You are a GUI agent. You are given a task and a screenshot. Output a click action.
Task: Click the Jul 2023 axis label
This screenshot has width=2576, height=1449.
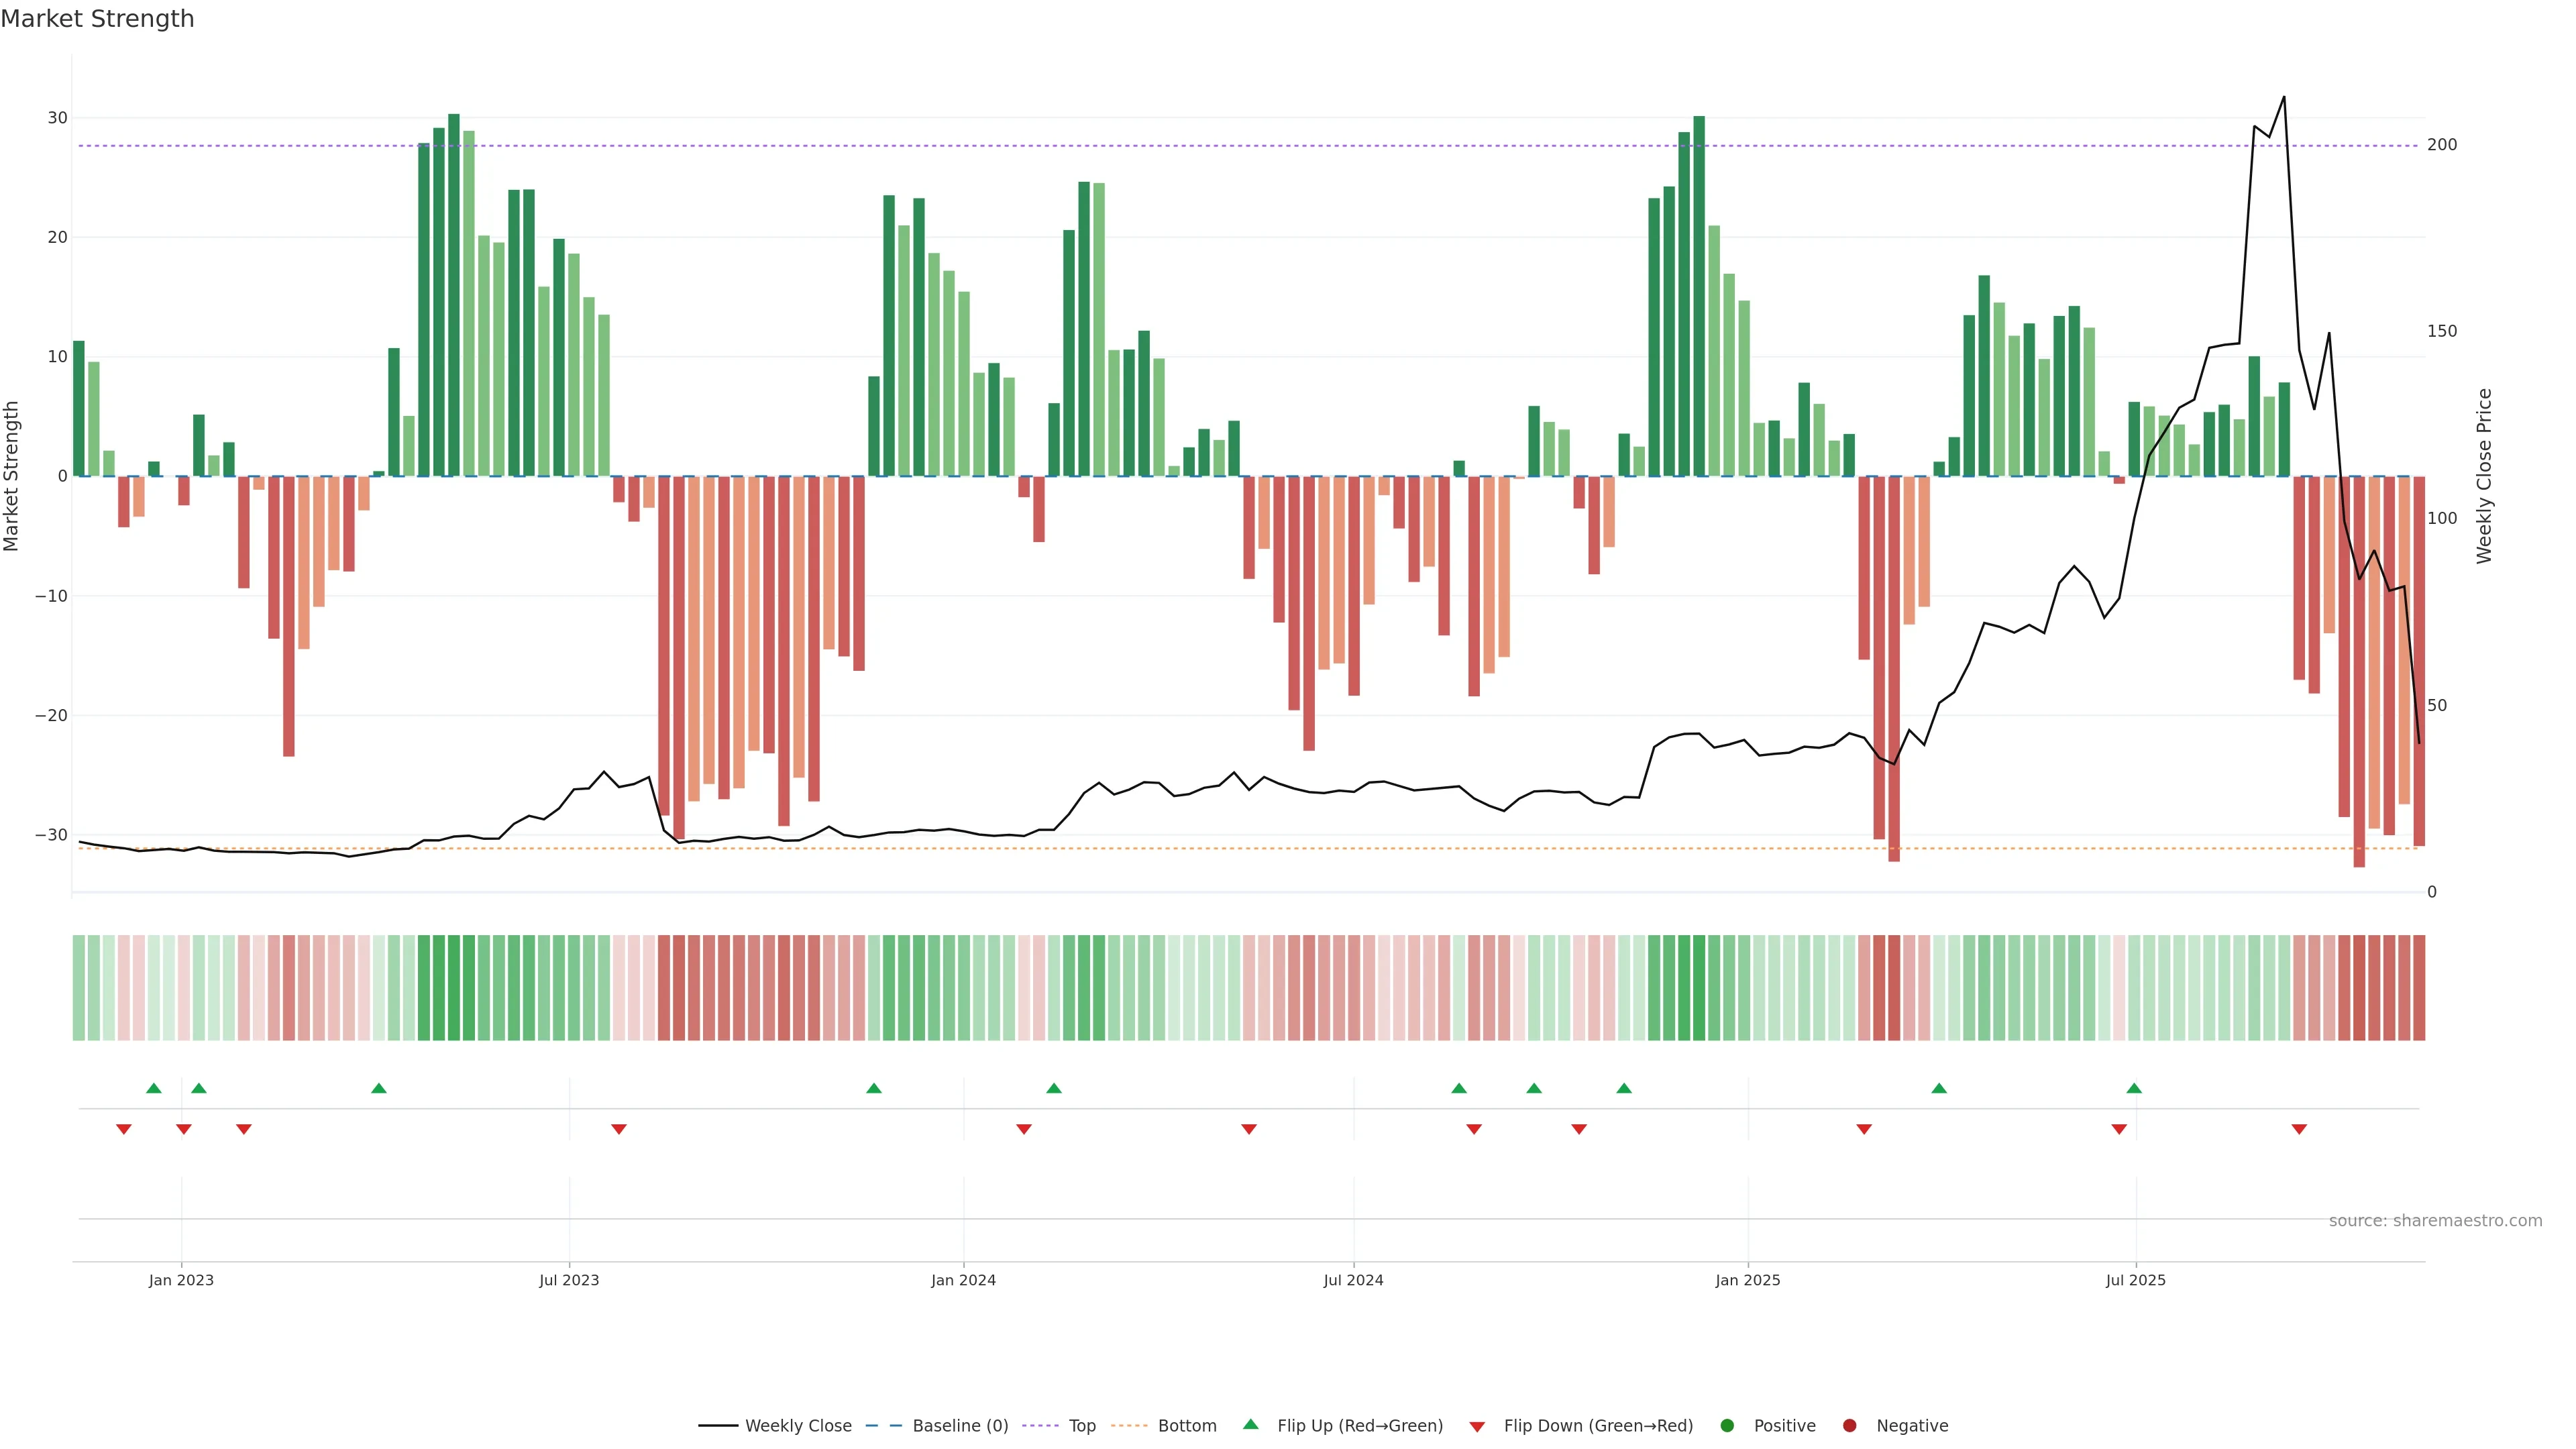pos(569,1281)
